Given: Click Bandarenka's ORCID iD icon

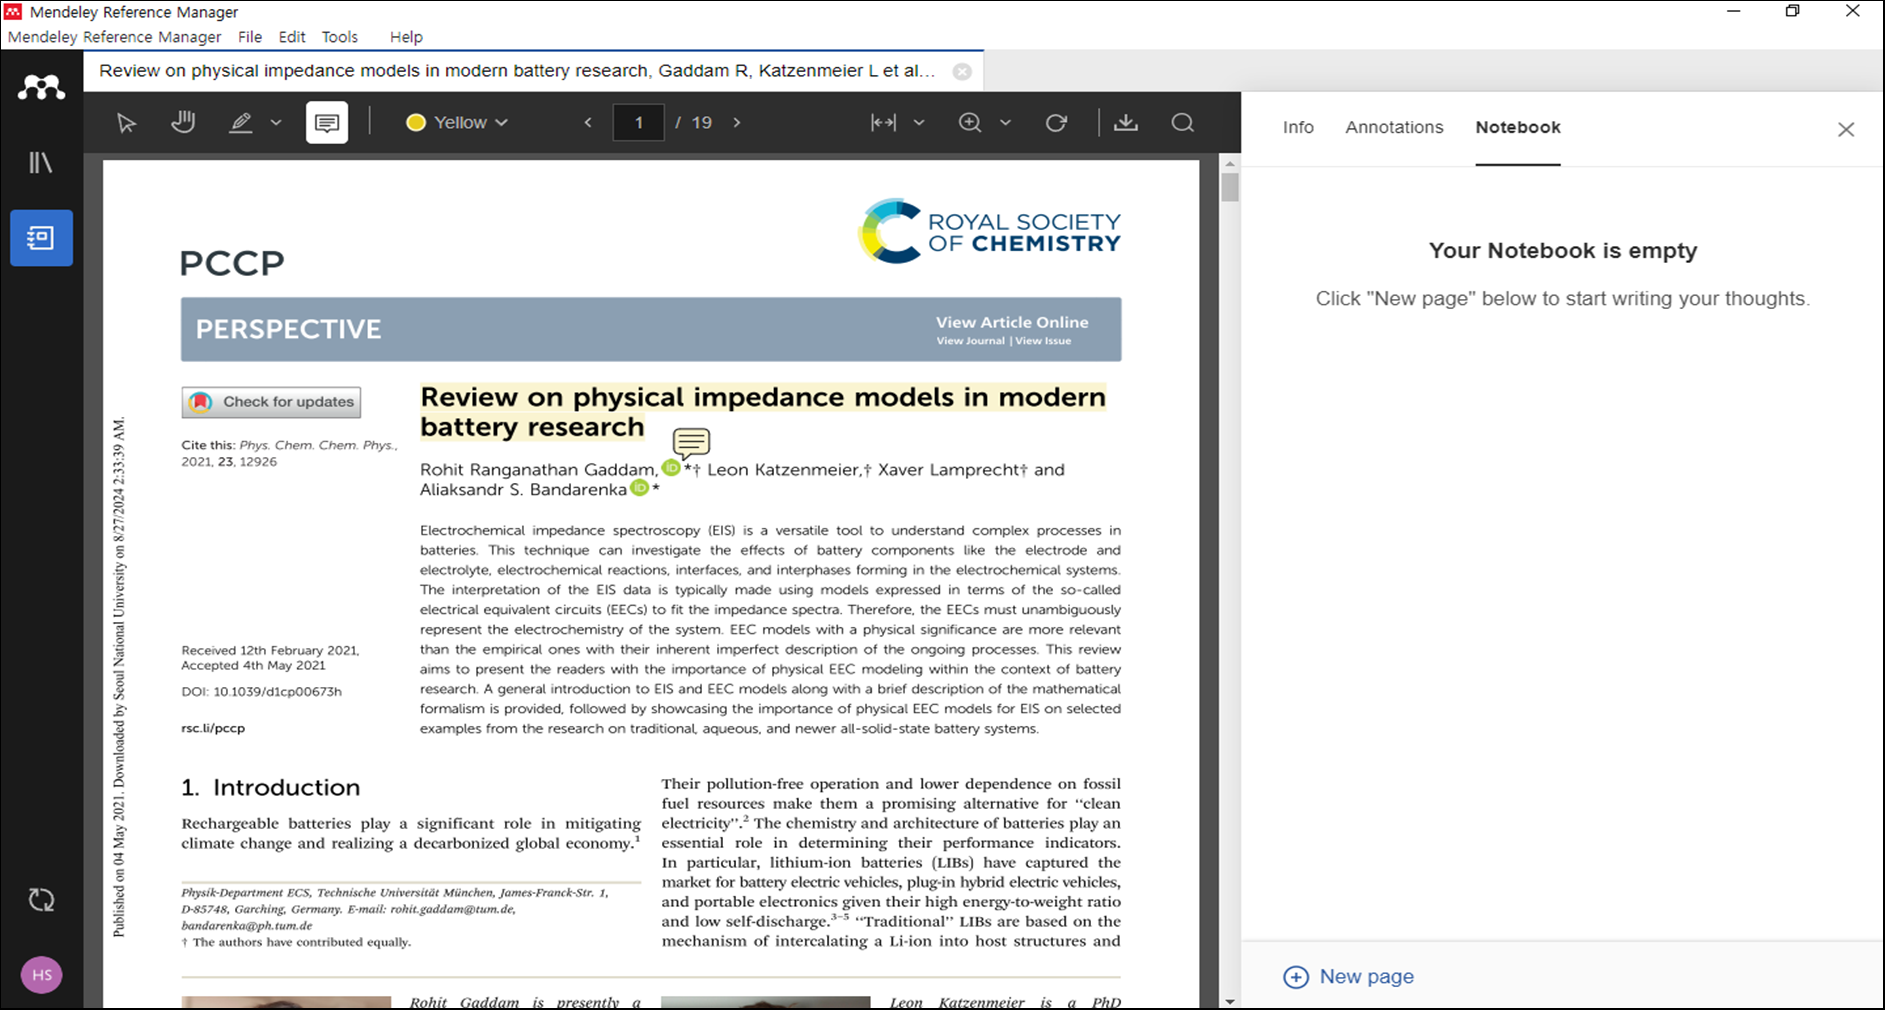Looking at the screenshot, I should pyautogui.click(x=639, y=488).
